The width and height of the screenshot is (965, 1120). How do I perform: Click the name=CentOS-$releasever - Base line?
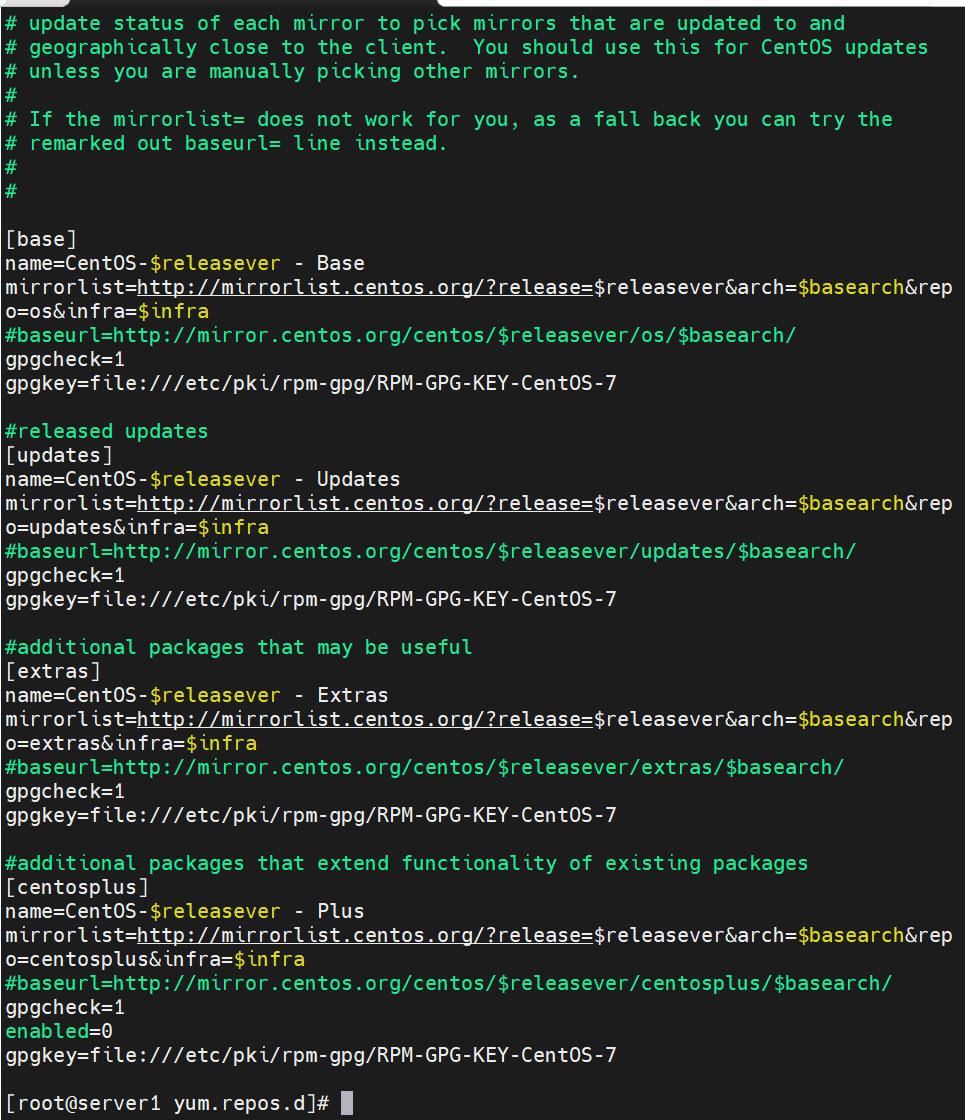[185, 264]
